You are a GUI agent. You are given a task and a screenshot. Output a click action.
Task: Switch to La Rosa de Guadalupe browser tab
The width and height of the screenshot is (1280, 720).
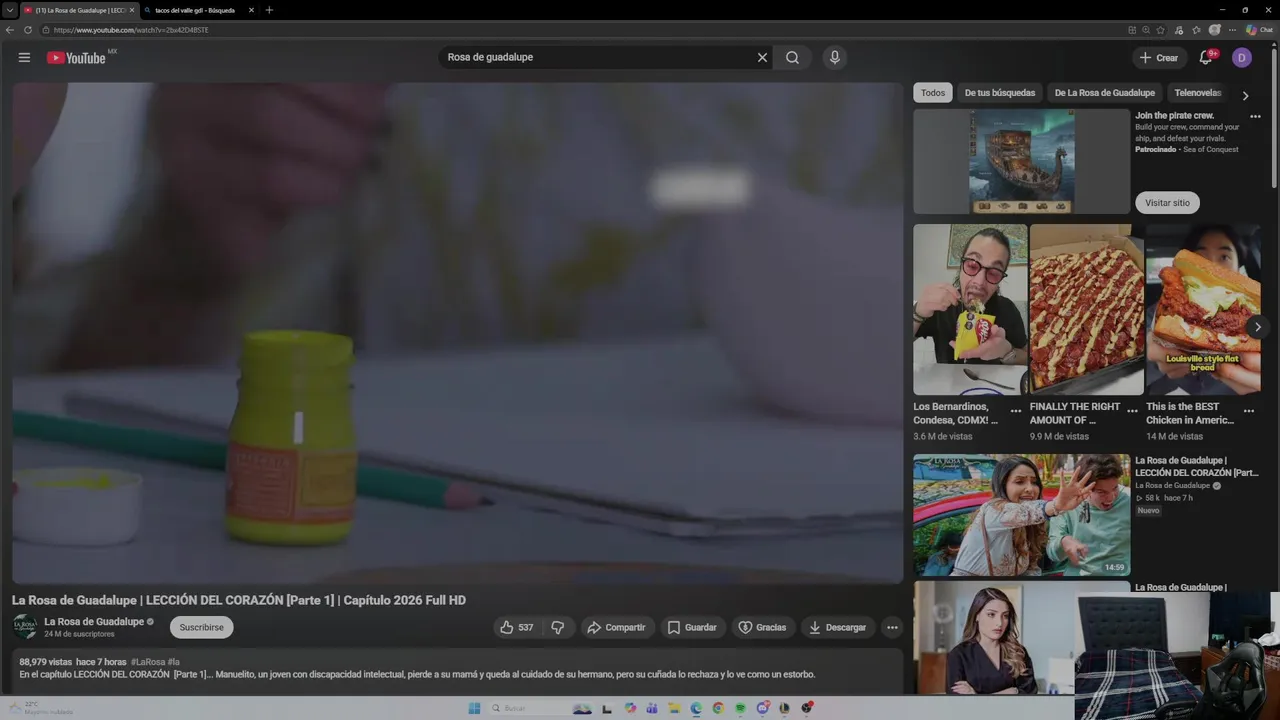click(x=79, y=10)
